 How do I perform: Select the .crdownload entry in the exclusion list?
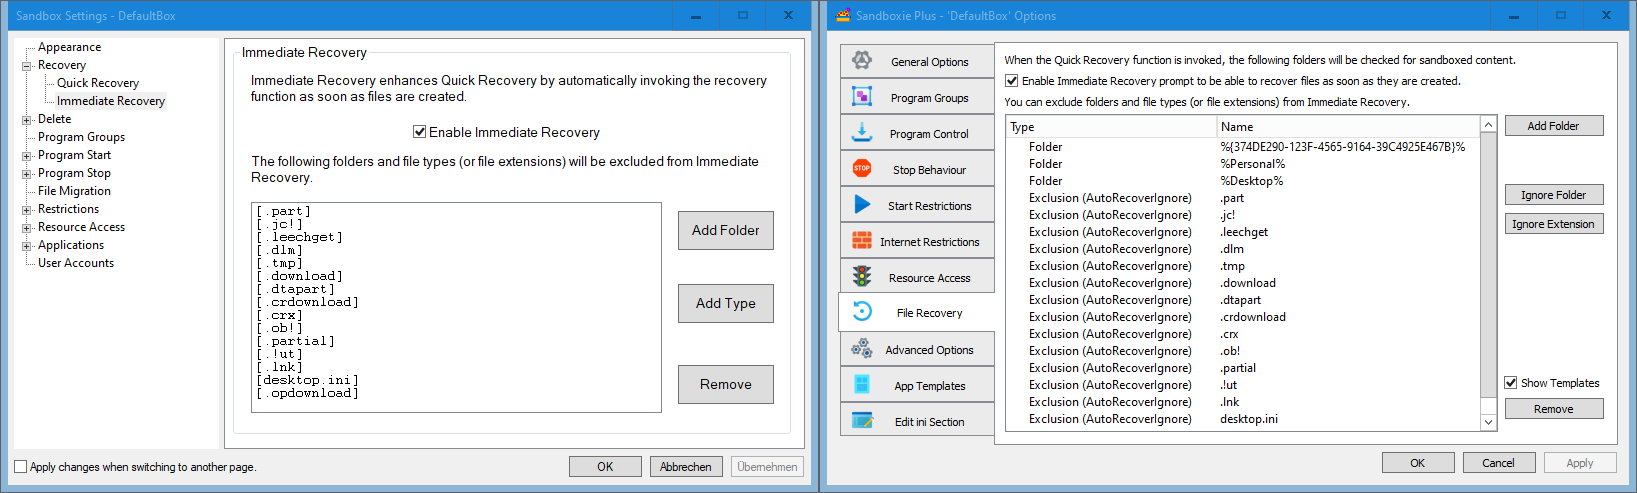[1253, 317]
